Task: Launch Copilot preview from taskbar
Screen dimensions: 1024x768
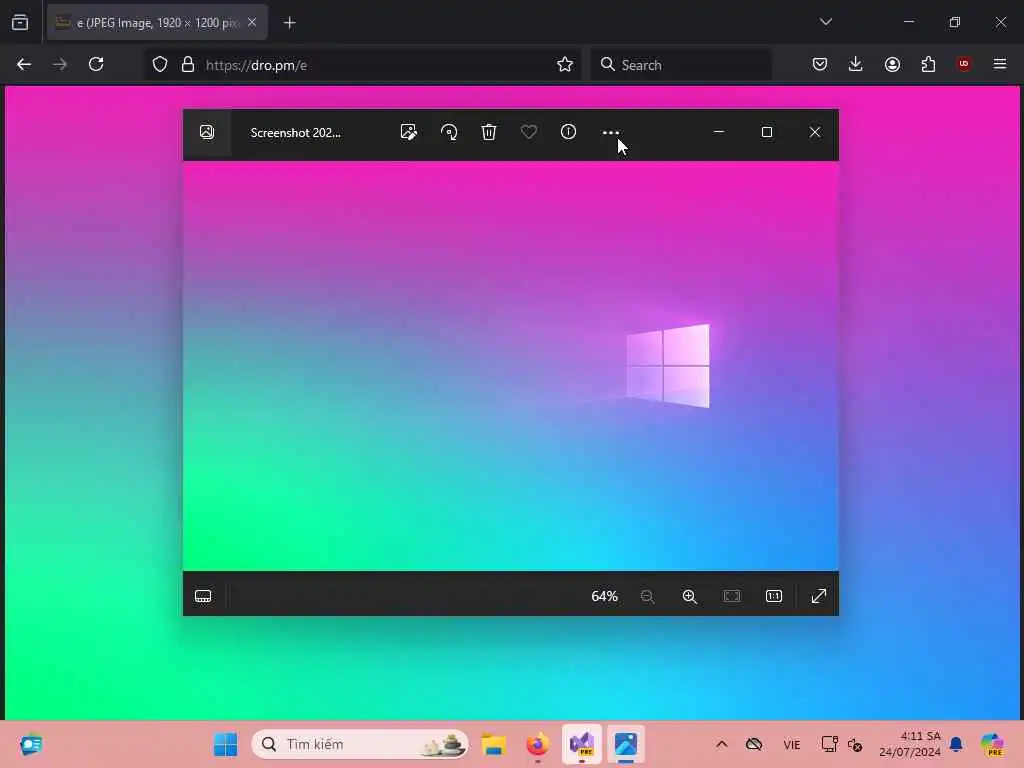Action: coord(993,744)
